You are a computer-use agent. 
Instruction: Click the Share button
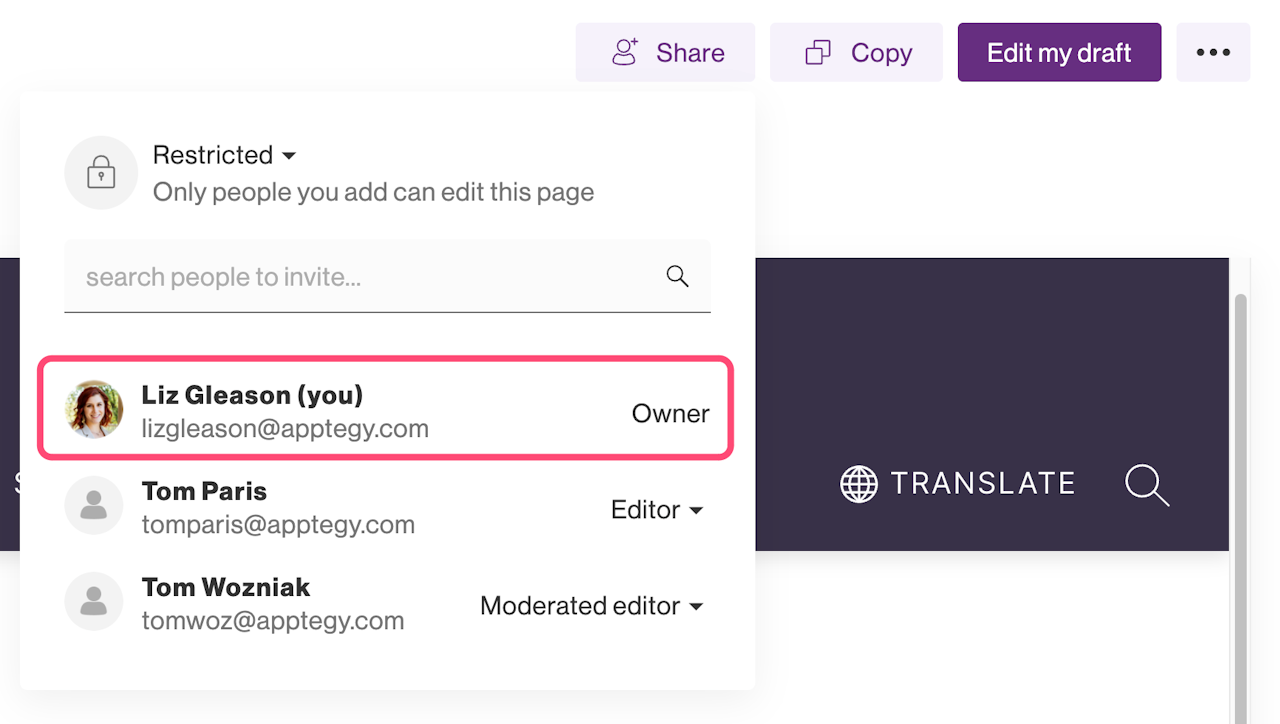pyautogui.click(x=665, y=53)
